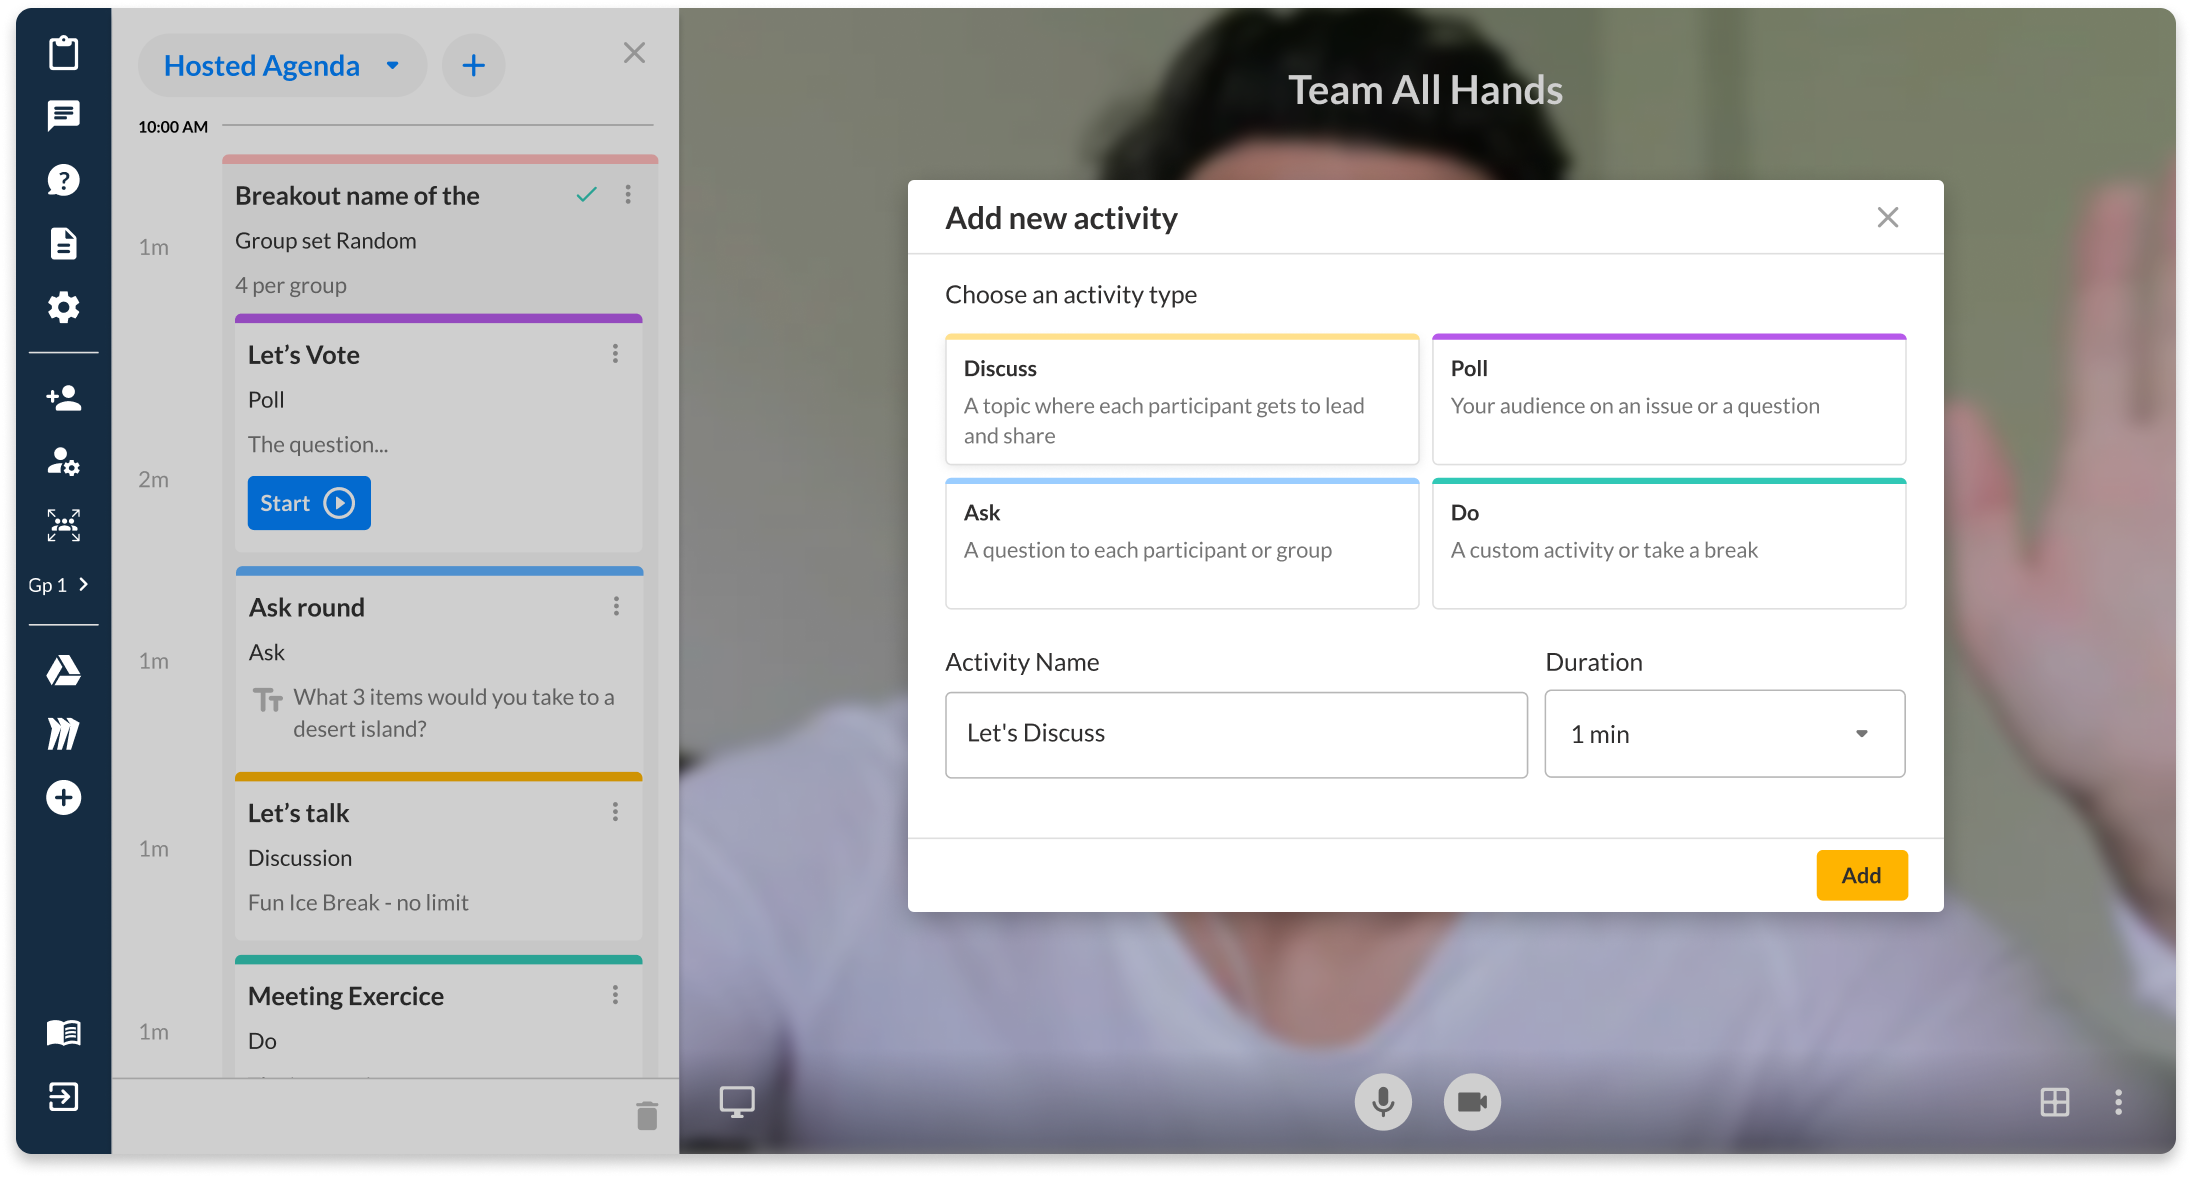Mute the microphone

(x=1383, y=1102)
